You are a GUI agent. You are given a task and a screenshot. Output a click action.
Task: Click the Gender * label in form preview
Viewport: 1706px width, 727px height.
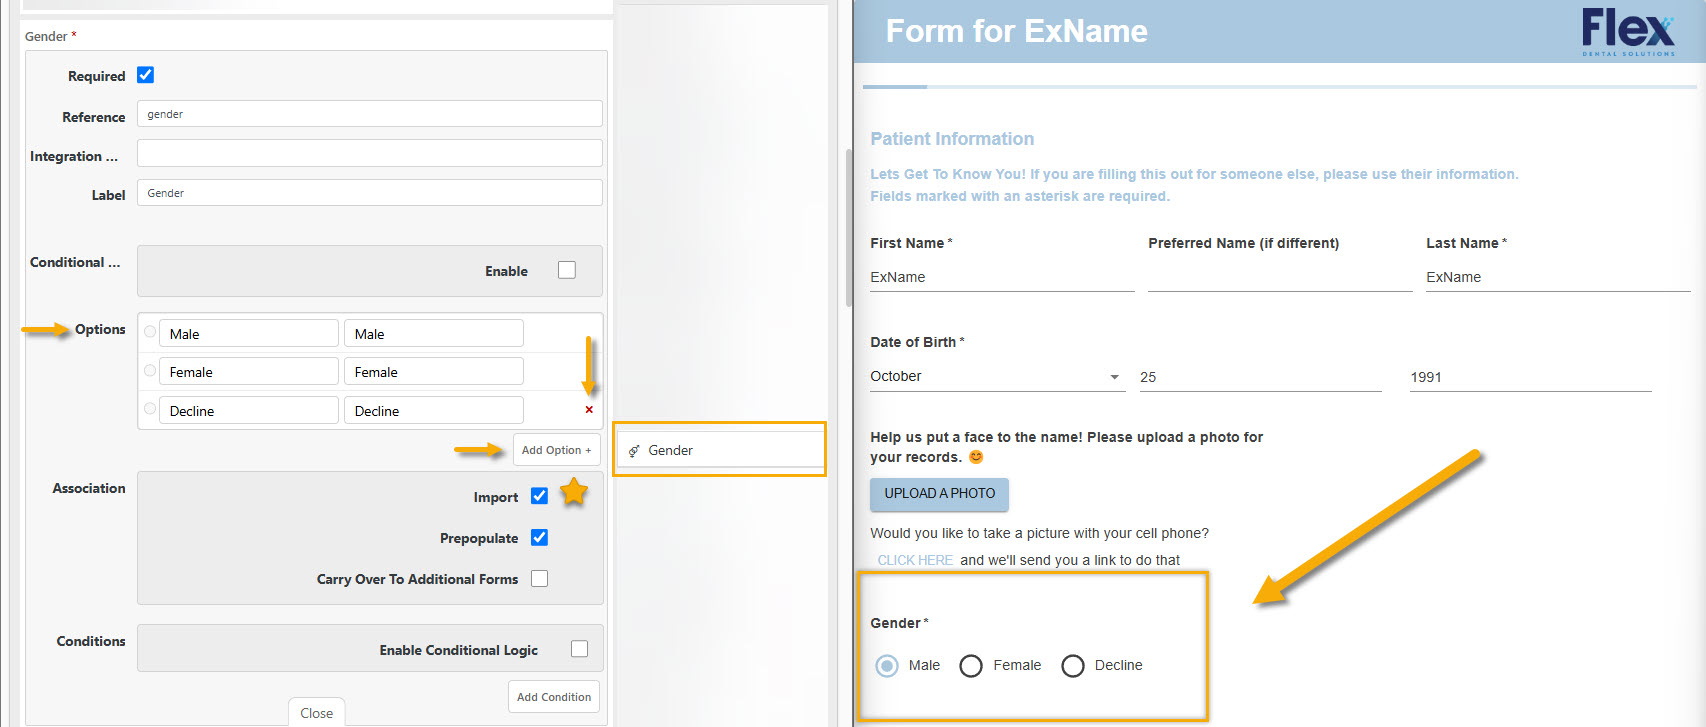[899, 623]
